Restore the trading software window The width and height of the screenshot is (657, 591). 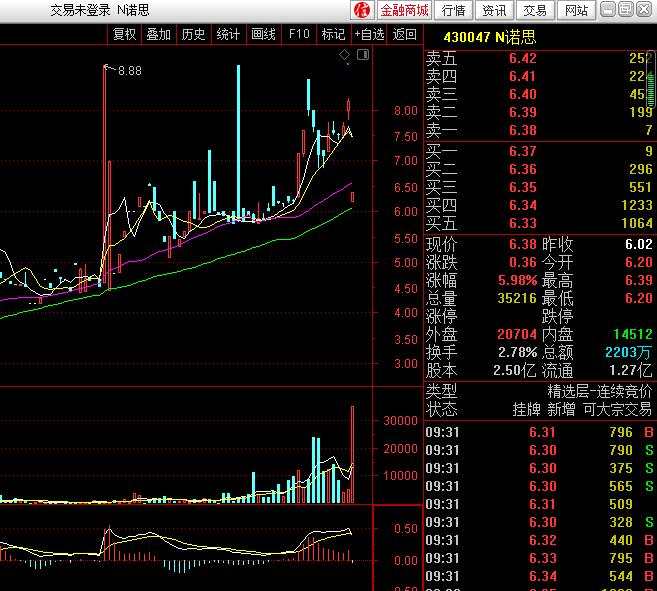(626, 9)
